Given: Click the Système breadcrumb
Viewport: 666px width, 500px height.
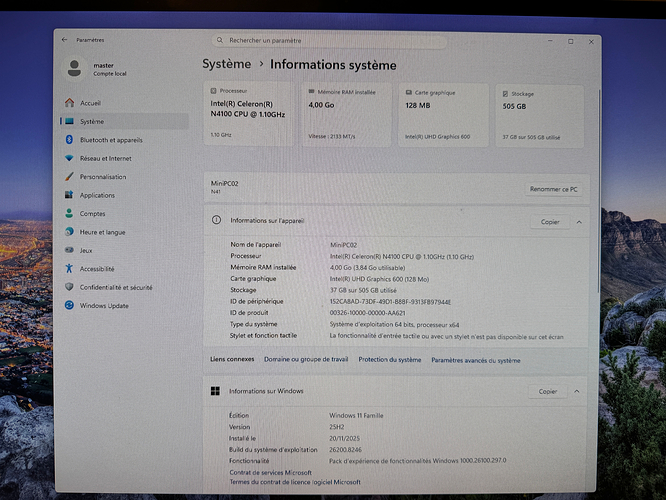Looking at the screenshot, I should (226, 64).
